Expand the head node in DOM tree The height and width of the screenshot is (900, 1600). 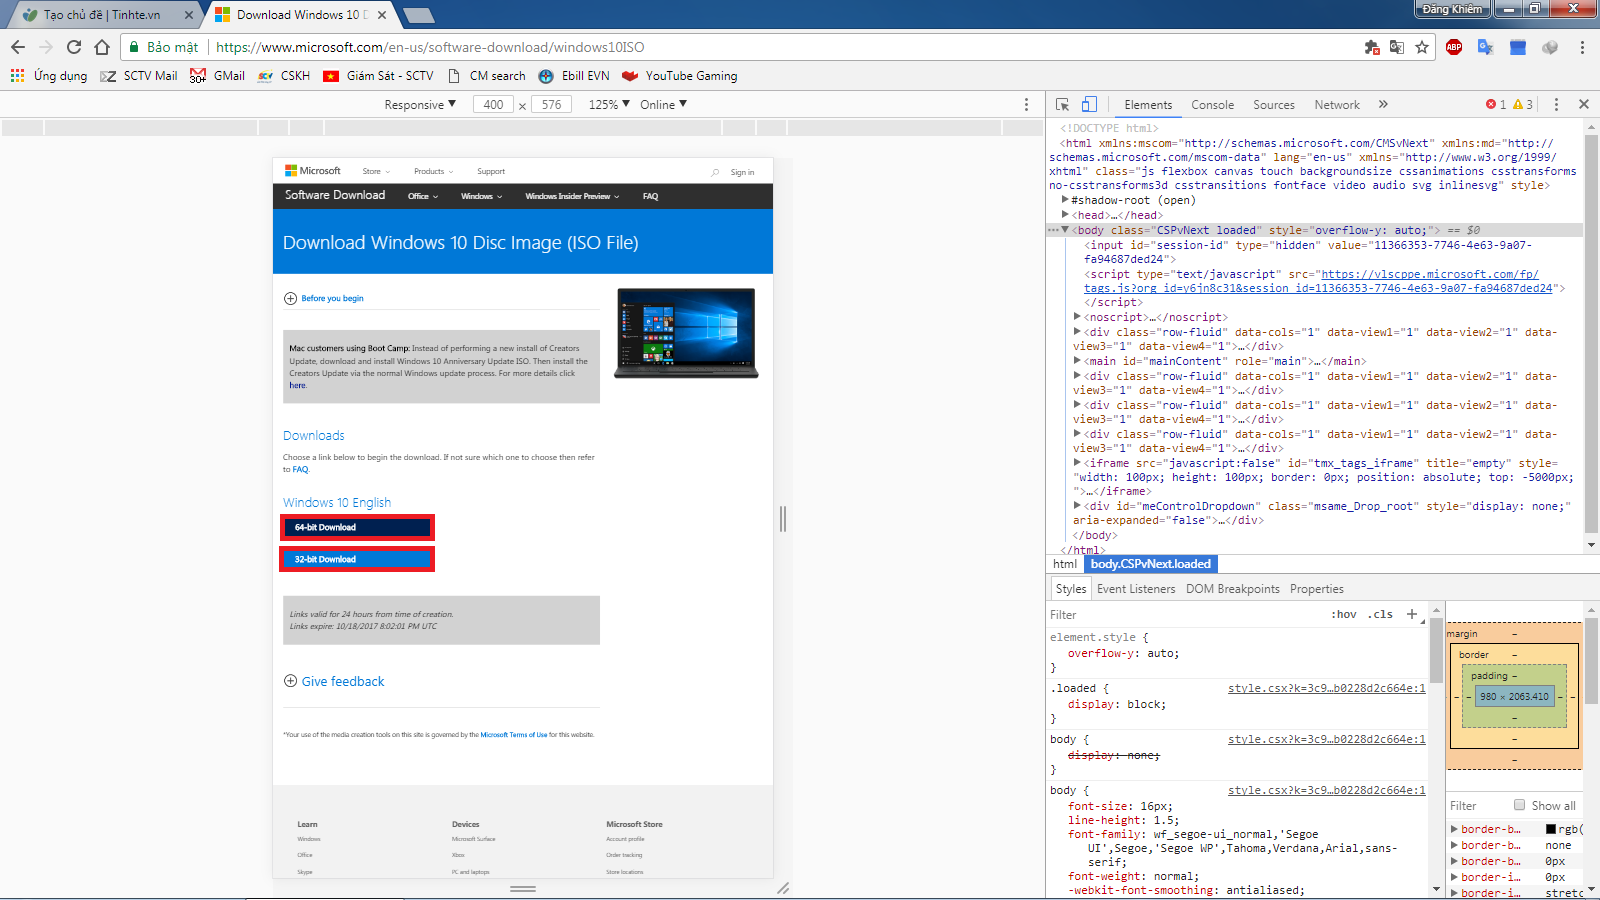point(1066,215)
